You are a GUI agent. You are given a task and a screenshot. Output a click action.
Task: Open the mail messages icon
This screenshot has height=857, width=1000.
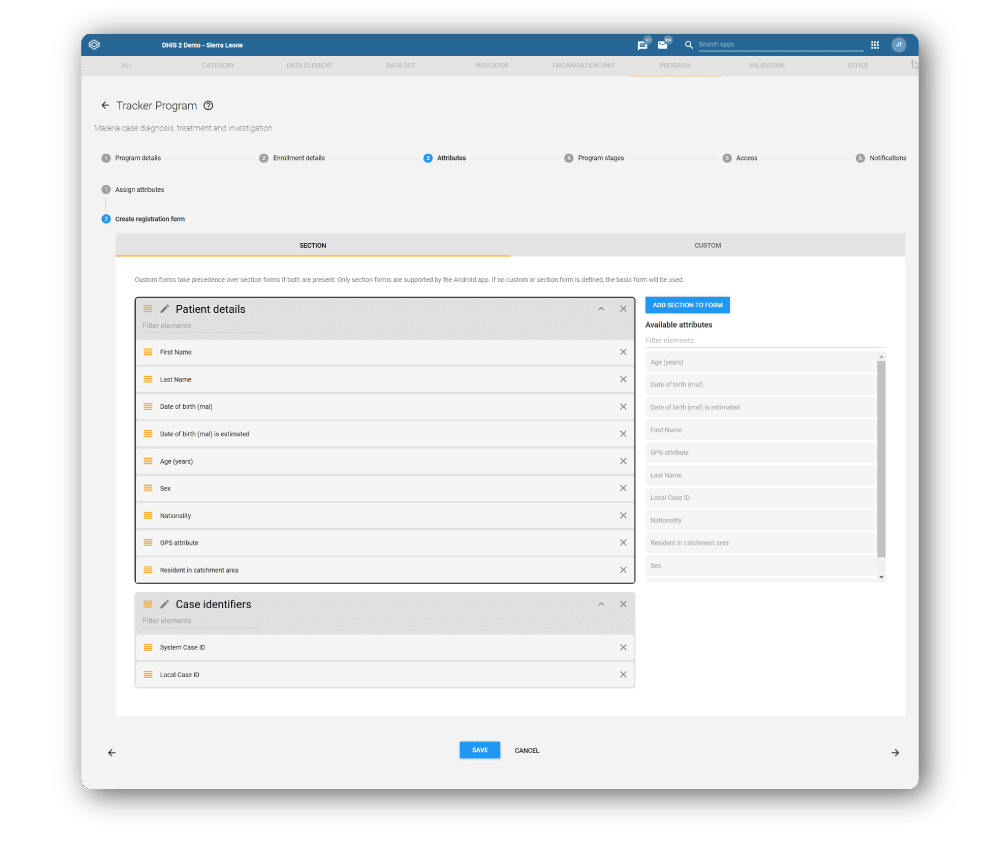click(663, 45)
